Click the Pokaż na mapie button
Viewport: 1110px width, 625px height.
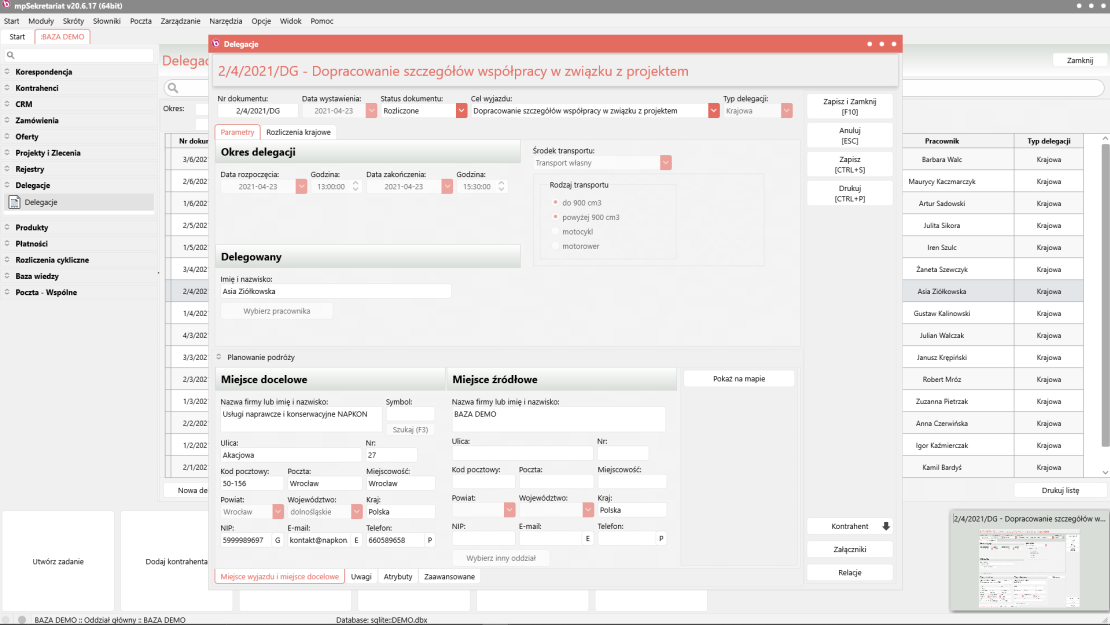(738, 379)
